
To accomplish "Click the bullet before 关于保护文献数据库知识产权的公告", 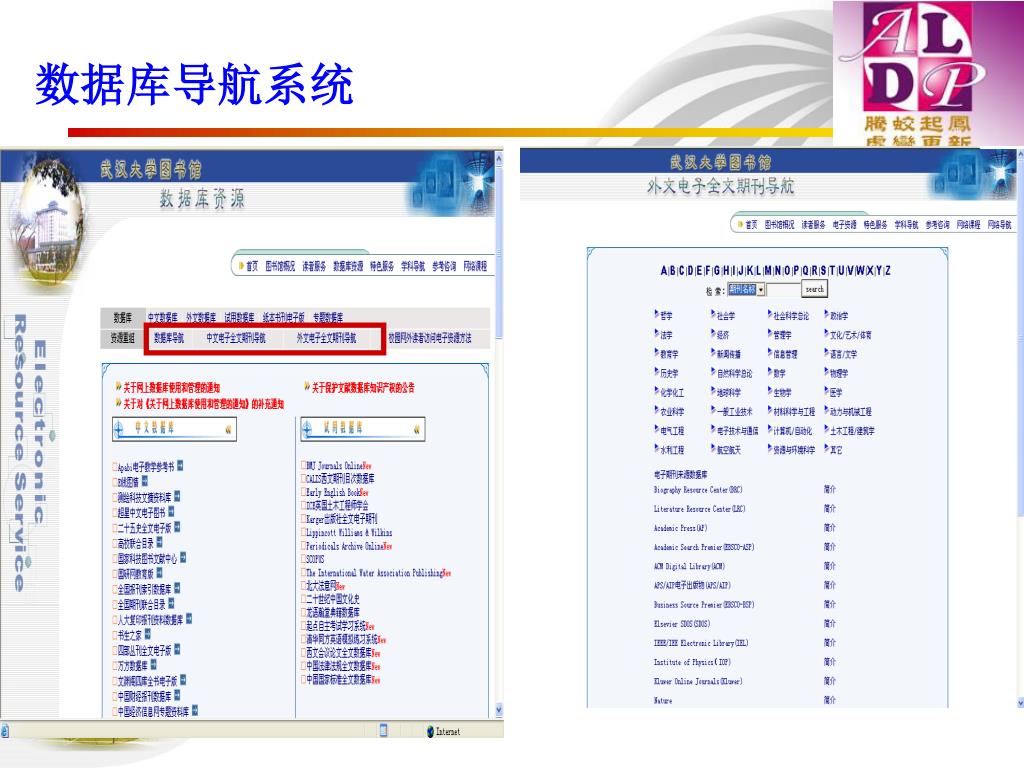I will (x=306, y=387).
